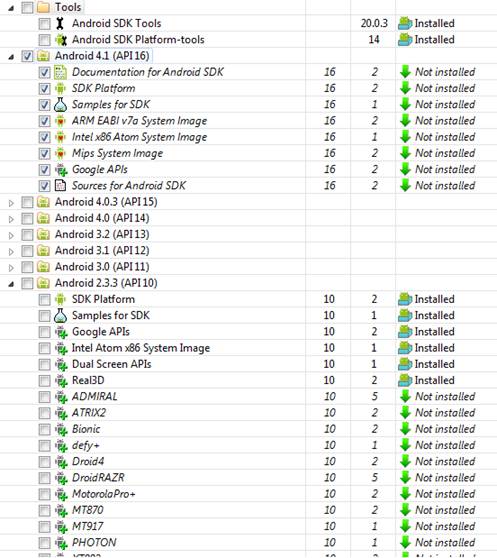
Task: Expand the Android 3.0 (API 11) node
Action: [x=11, y=268]
